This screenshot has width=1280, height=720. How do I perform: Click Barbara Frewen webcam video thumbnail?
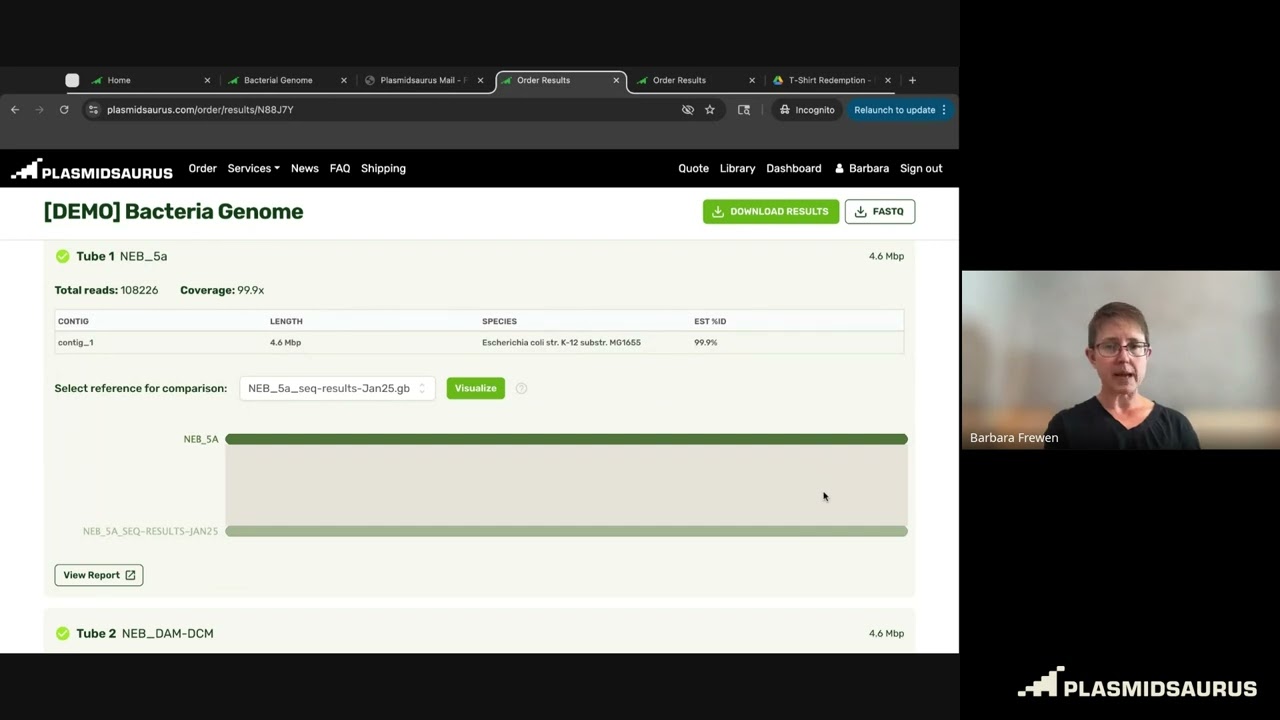pos(1121,360)
